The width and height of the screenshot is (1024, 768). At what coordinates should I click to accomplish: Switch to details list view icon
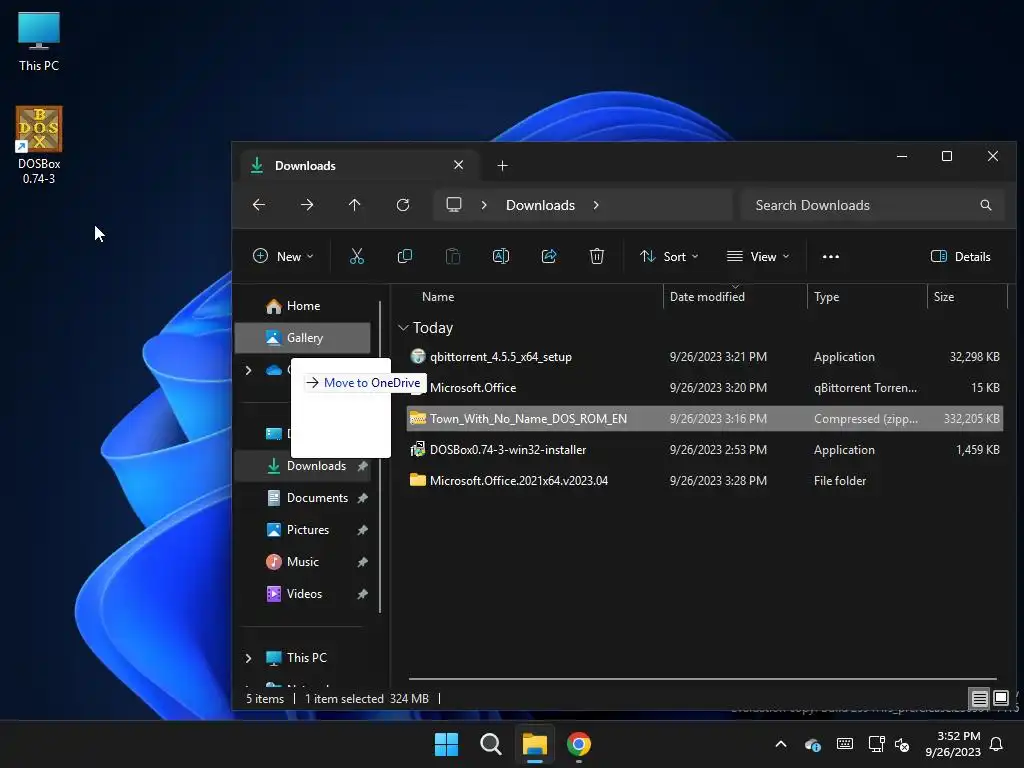[979, 699]
